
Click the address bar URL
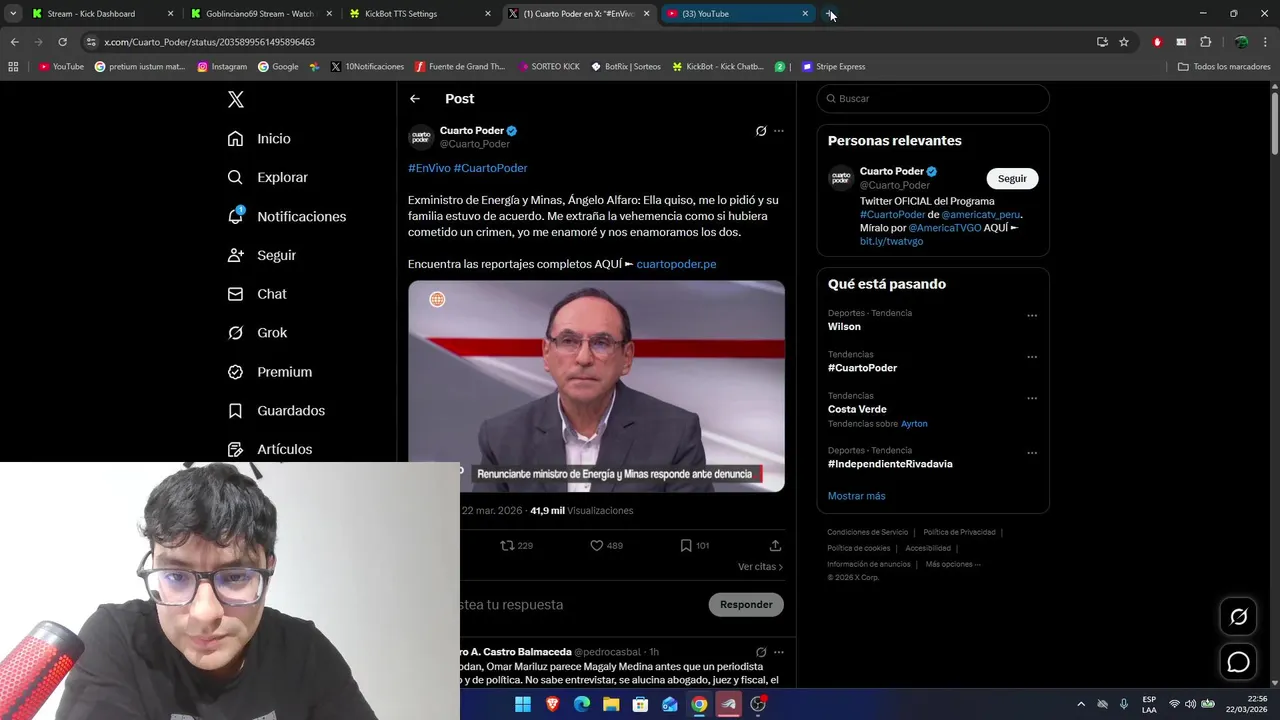pyautogui.click(x=209, y=42)
